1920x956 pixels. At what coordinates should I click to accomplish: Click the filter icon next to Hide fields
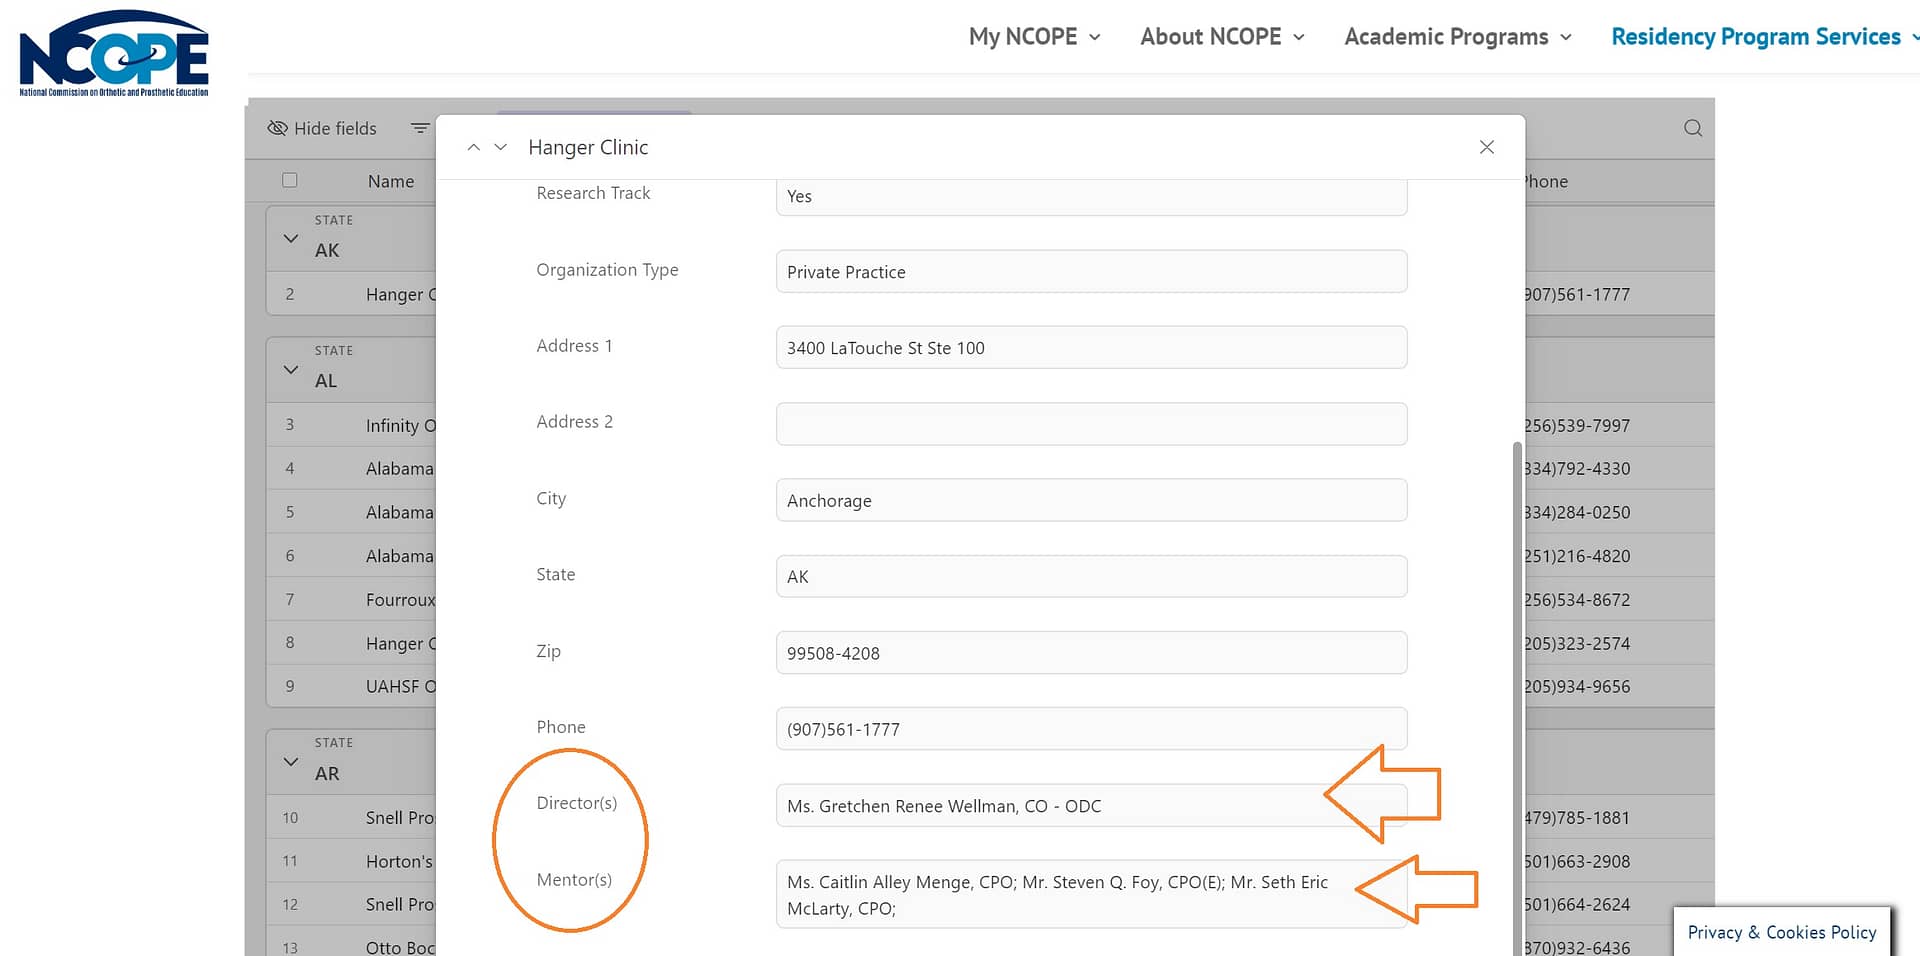pyautogui.click(x=420, y=128)
